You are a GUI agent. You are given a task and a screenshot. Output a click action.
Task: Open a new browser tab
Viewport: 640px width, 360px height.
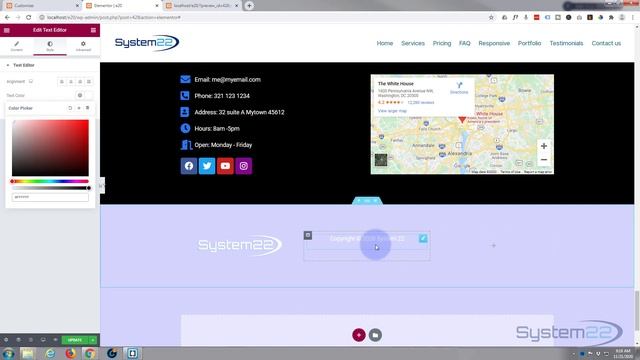coord(249,6)
